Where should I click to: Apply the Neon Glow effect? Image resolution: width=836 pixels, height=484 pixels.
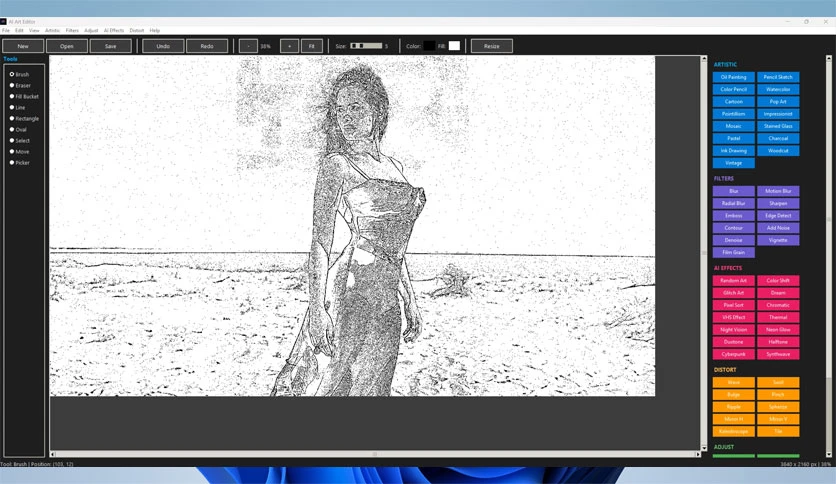[778, 329]
